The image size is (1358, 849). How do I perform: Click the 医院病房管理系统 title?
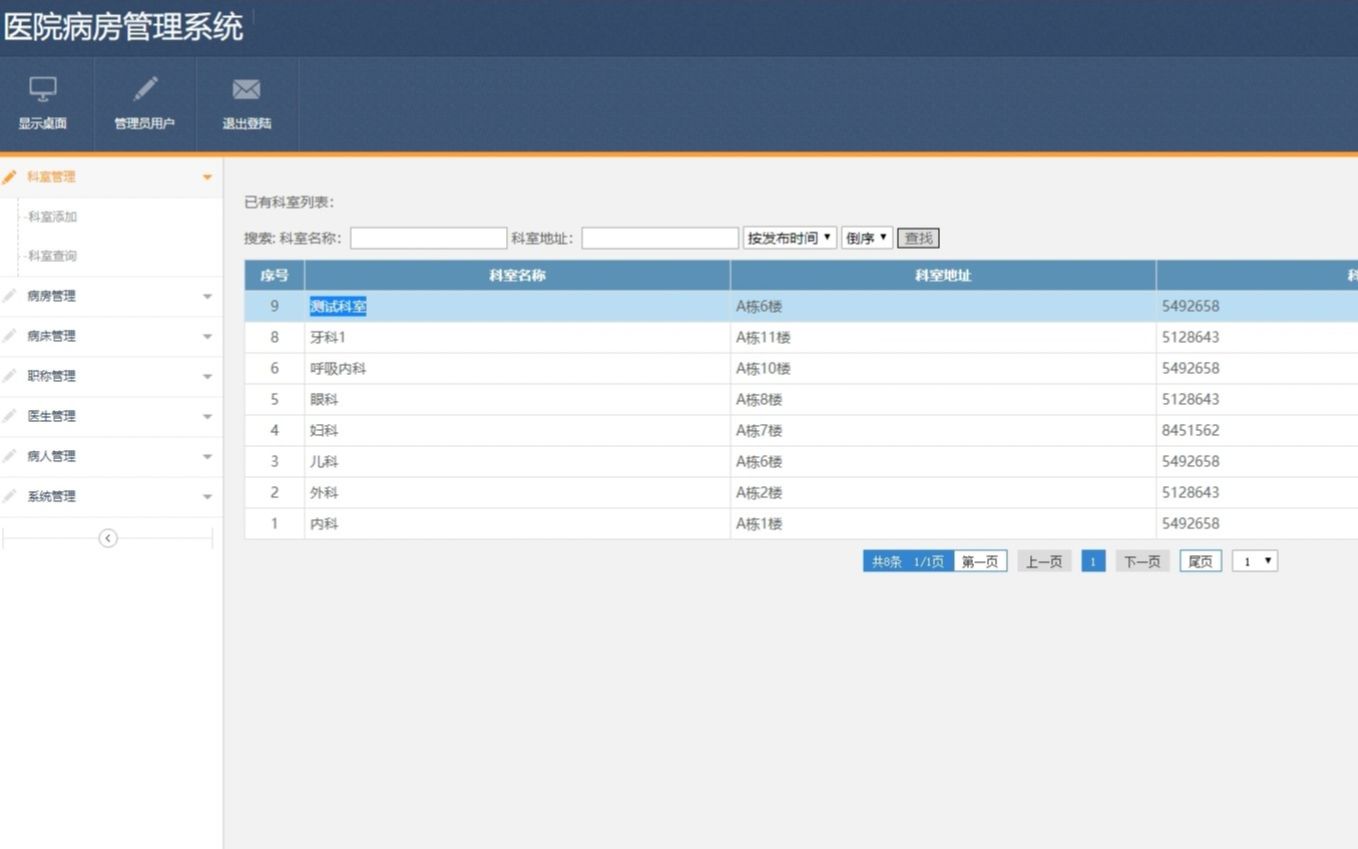[123, 27]
